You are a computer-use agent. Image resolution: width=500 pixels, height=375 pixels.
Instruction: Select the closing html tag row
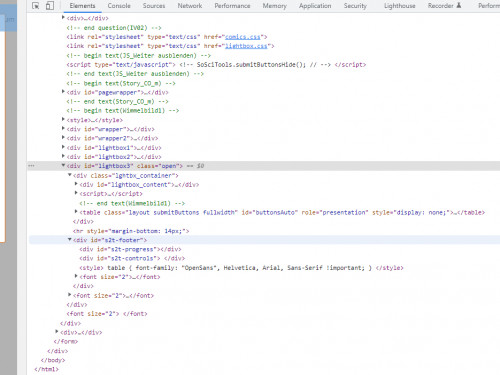tap(46, 369)
